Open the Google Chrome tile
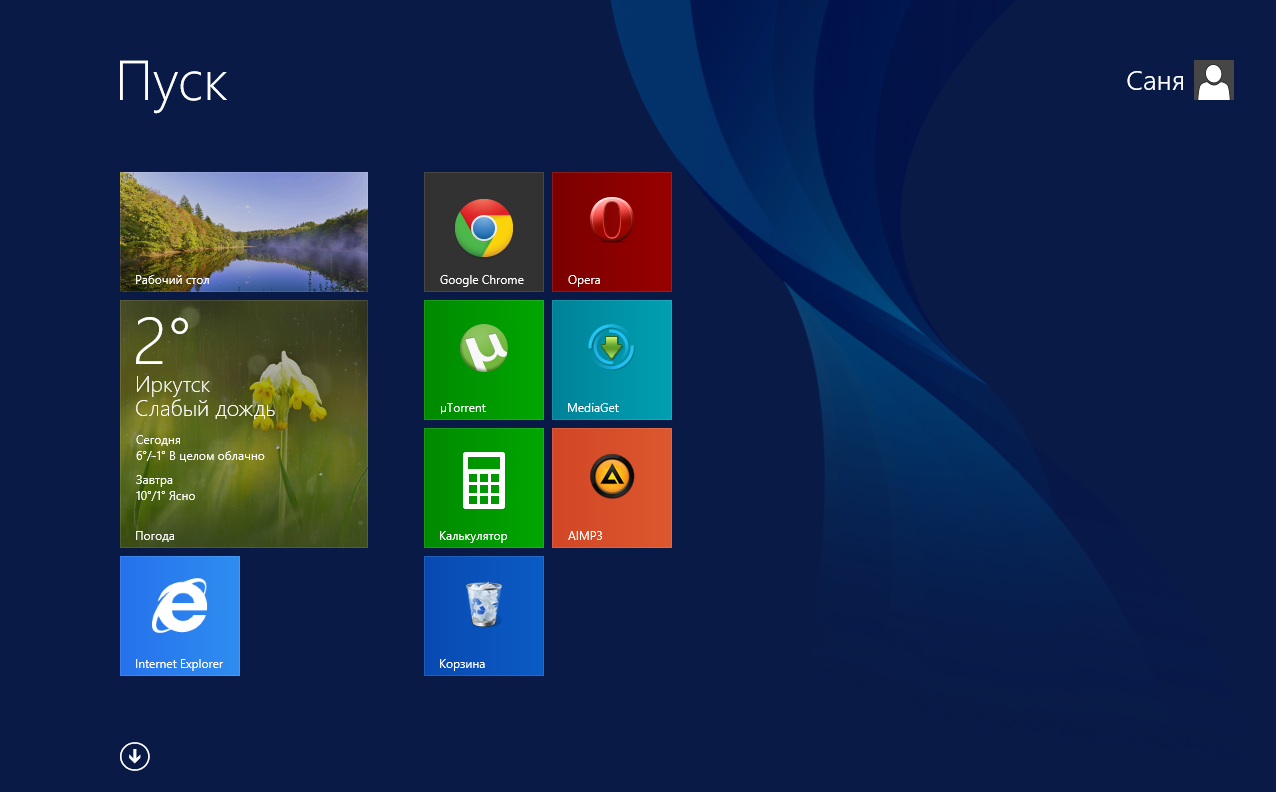Image resolution: width=1276 pixels, height=792 pixels. click(484, 232)
